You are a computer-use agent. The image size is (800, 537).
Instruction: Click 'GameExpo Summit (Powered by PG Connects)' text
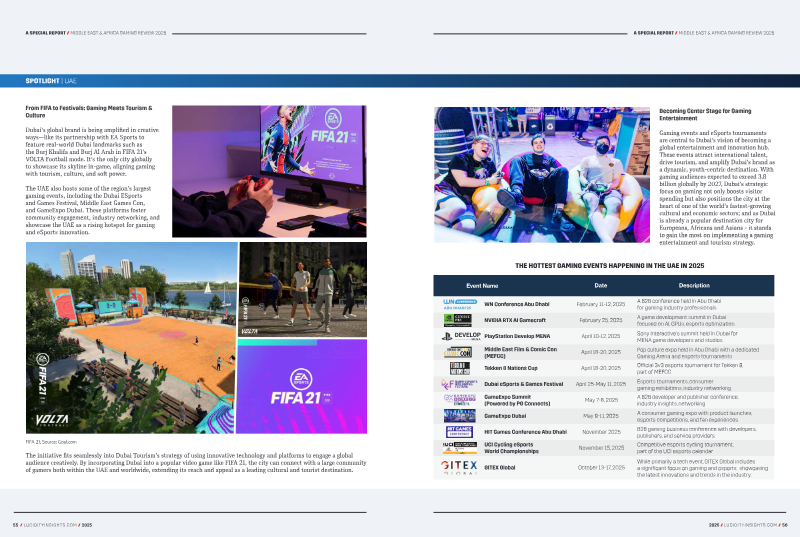[x=517, y=400]
